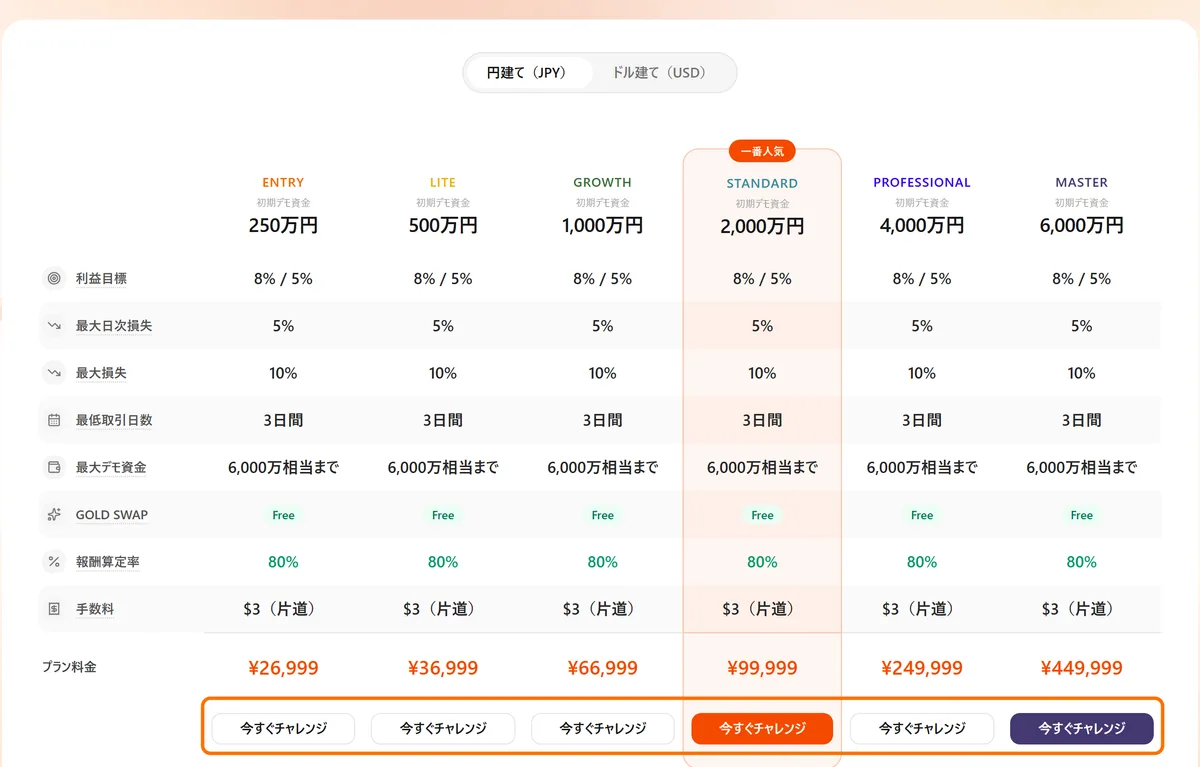Click the Free GOLD SWAP badge under MASTER
Screen dimensions: 1200x767
pyautogui.click(x=1082, y=515)
